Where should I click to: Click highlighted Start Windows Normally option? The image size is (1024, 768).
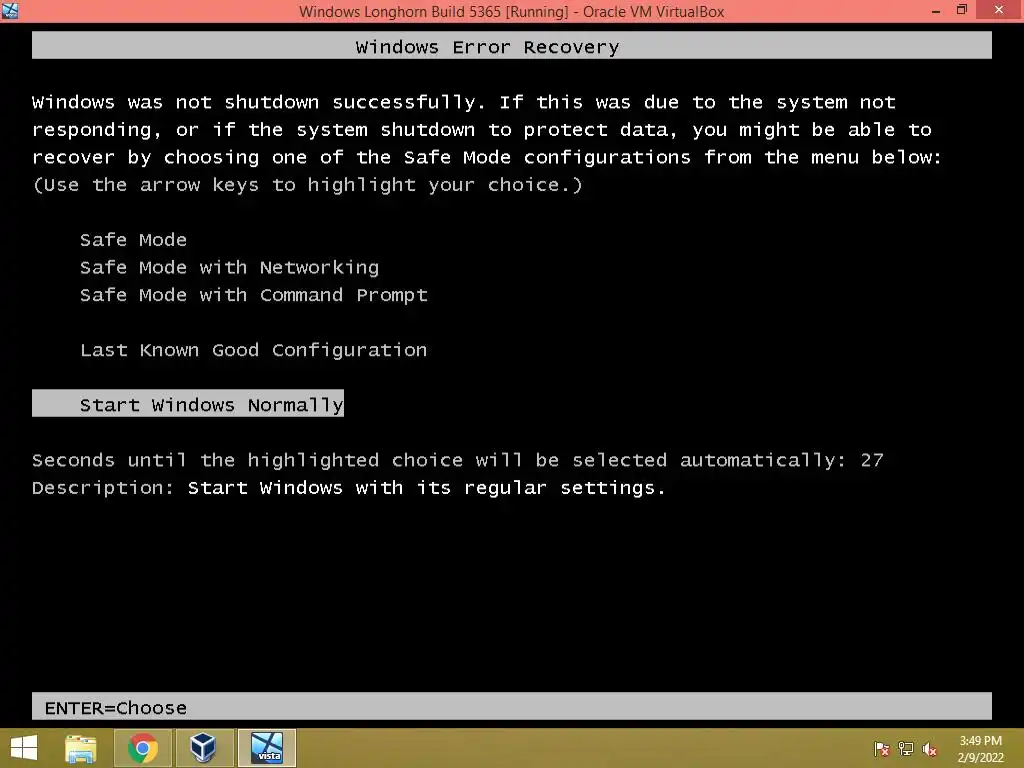pos(188,404)
